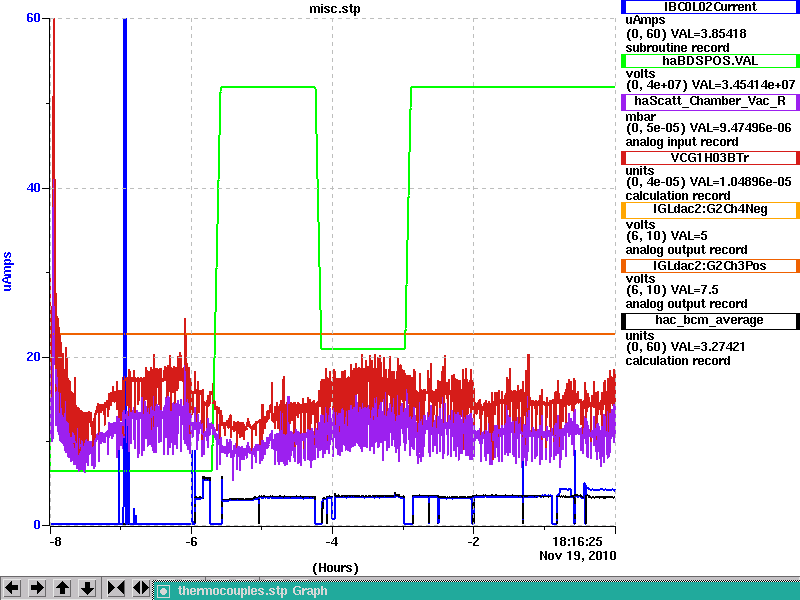The width and height of the screenshot is (800, 600).
Task: Click the 18:16:25 timestamp
Action: click(x=577, y=542)
